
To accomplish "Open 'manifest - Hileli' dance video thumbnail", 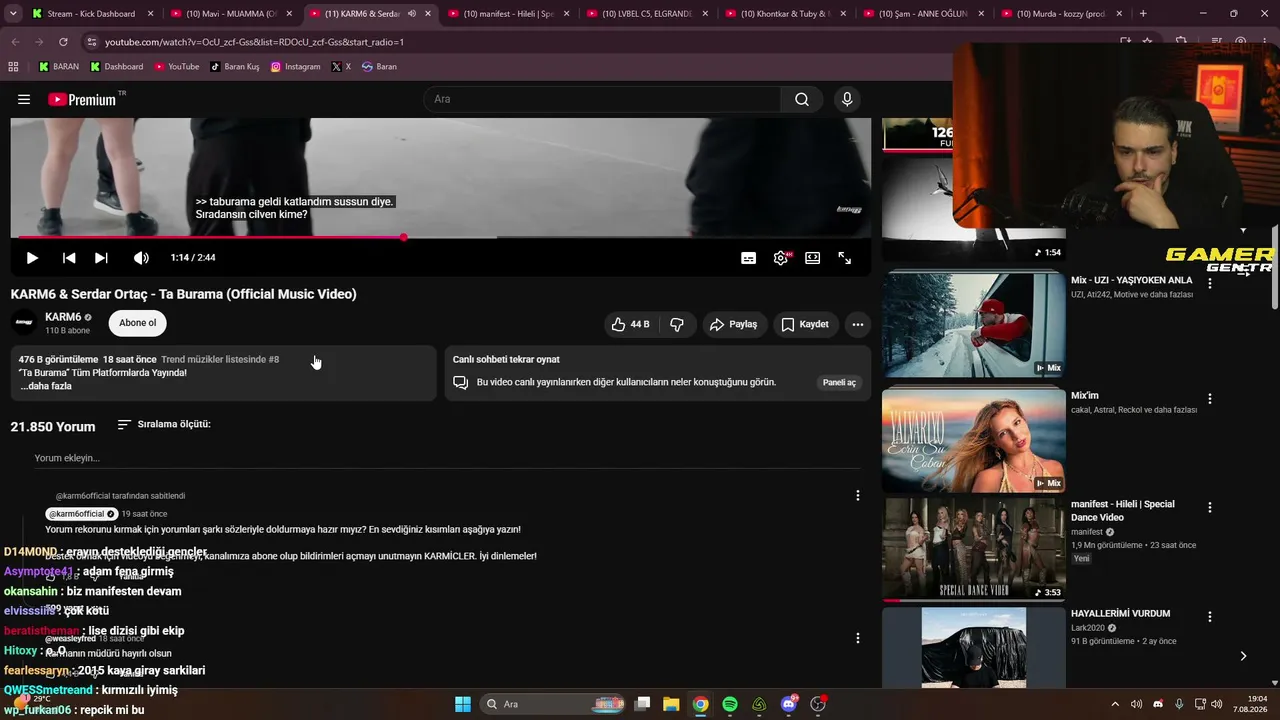I will pyautogui.click(x=974, y=549).
